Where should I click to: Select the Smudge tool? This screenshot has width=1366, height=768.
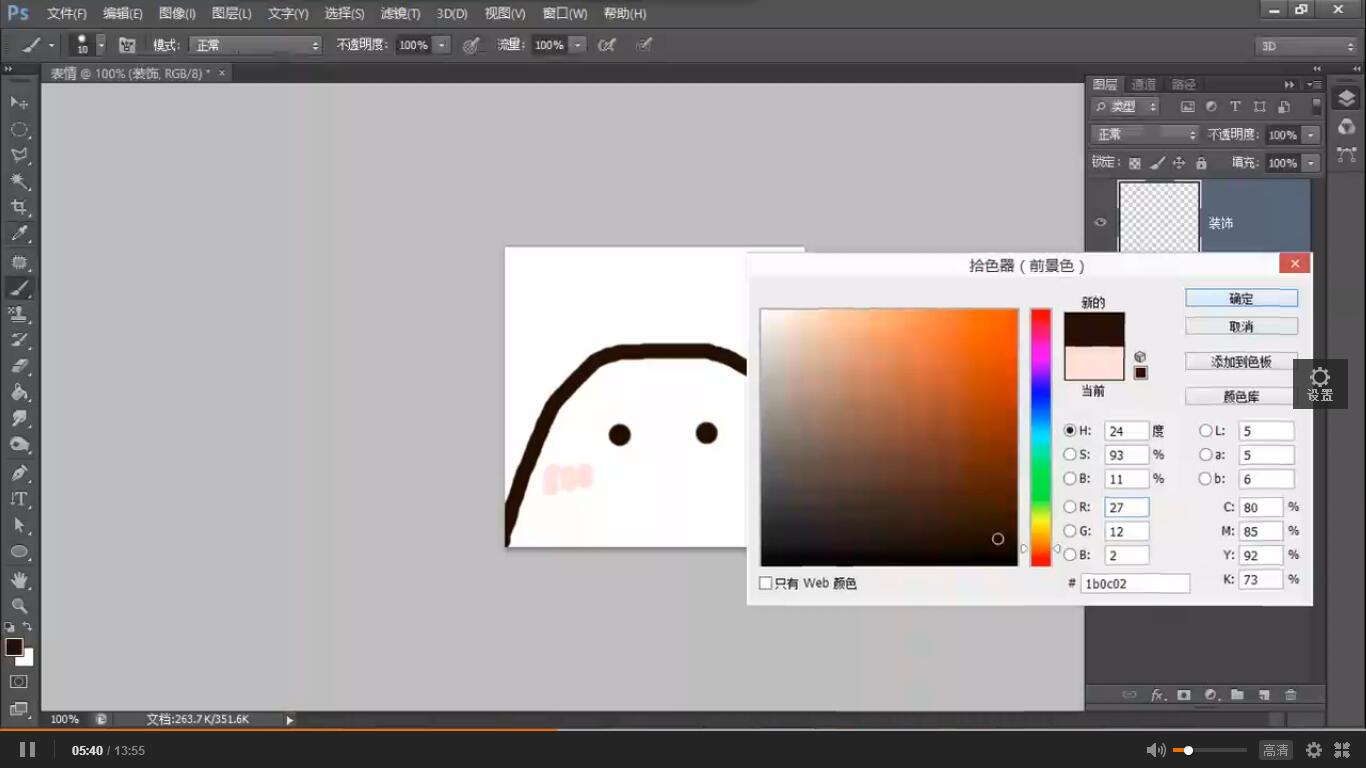[19, 418]
